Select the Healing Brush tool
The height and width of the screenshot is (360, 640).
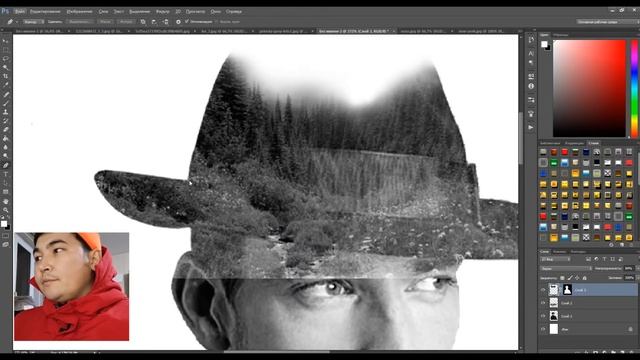[5, 94]
